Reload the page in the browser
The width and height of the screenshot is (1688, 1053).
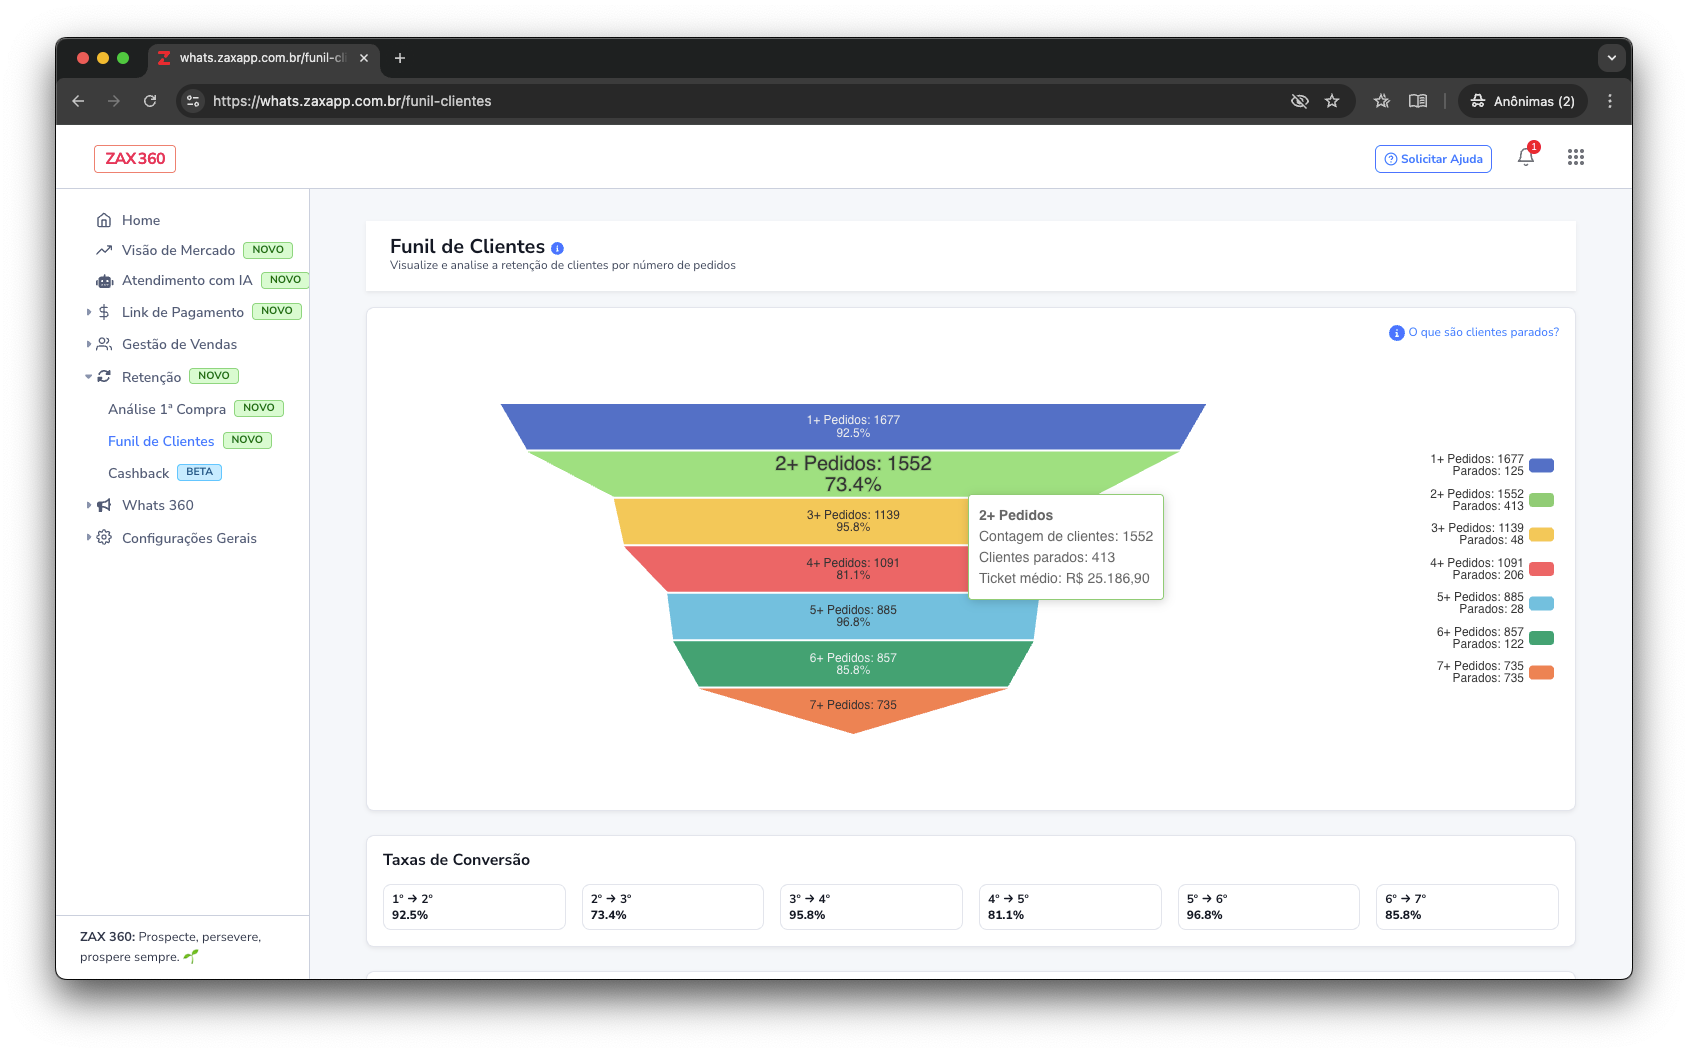pyautogui.click(x=150, y=101)
